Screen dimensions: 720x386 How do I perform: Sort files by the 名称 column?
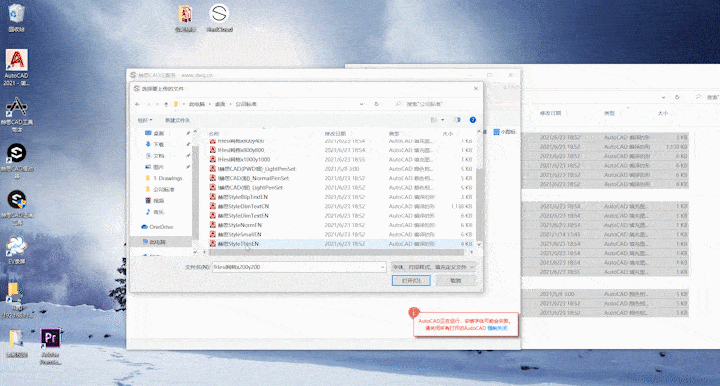coord(214,134)
